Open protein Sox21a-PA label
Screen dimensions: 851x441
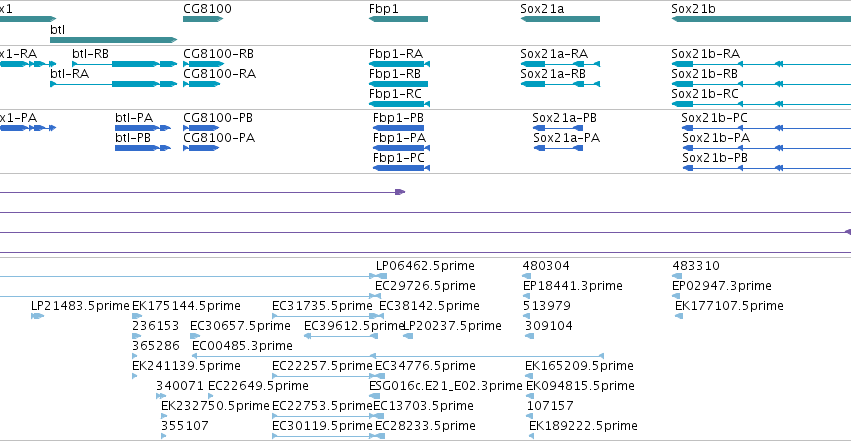click(567, 138)
